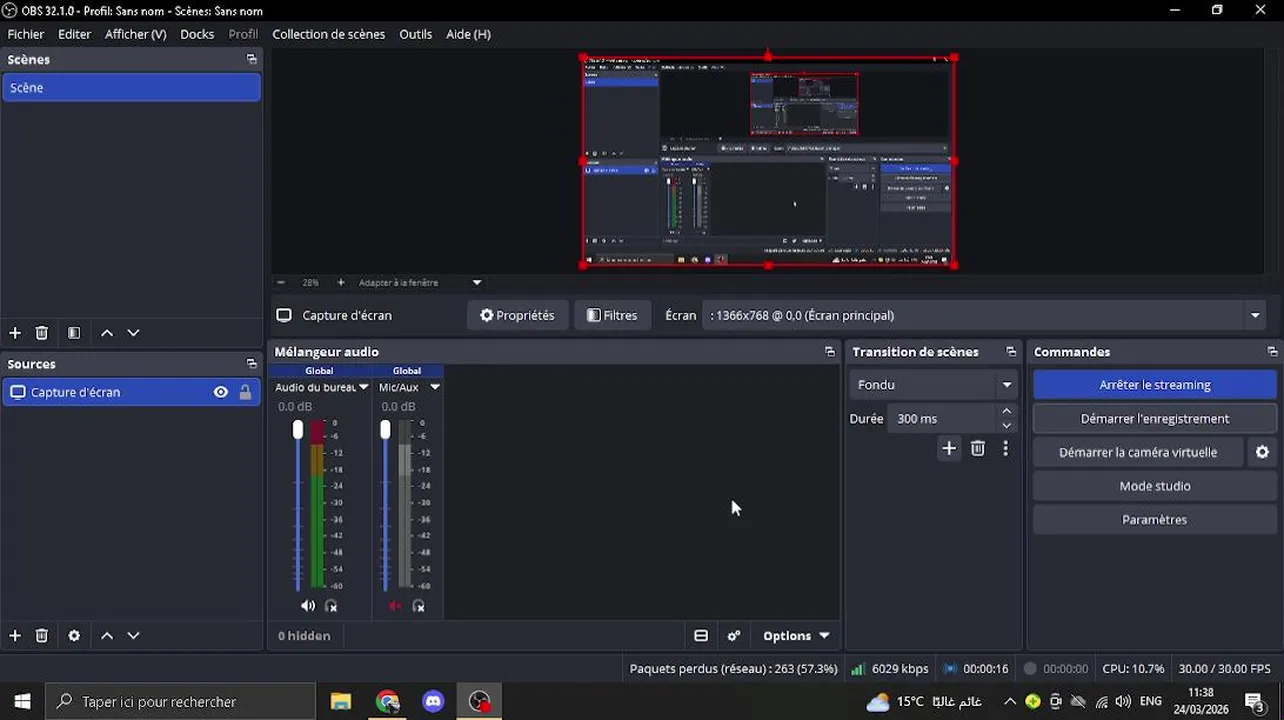Unmute the Mic/Aux channel
This screenshot has width=1284, height=720.
[x=395, y=606]
